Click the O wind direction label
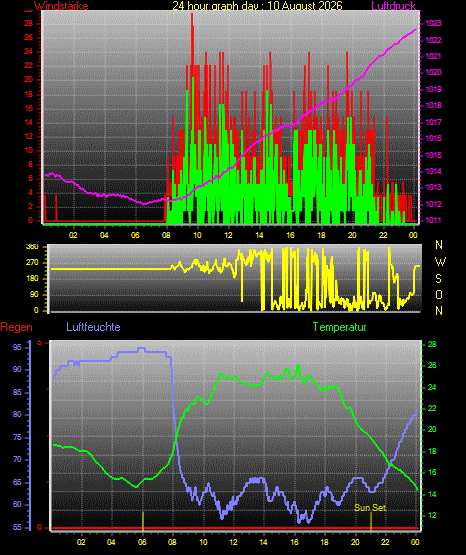Image resolution: width=466 pixels, height=555 pixels. point(439,294)
